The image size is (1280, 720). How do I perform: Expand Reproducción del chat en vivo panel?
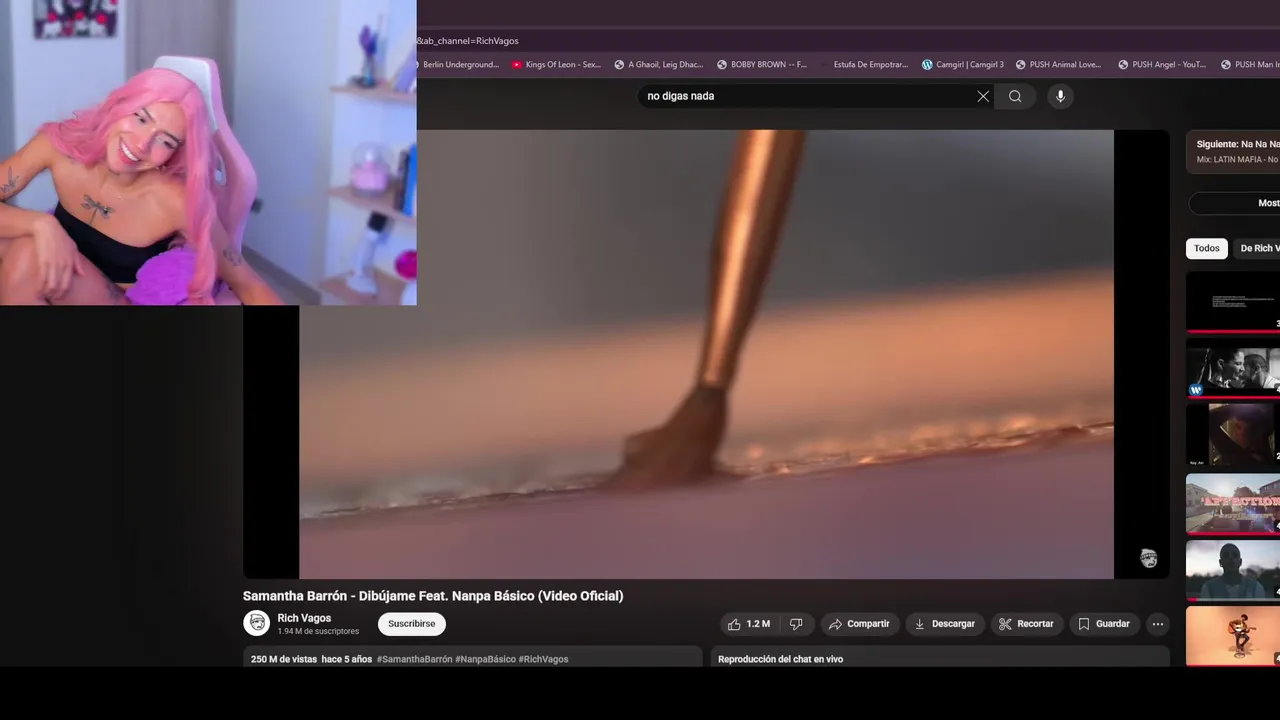940,657
